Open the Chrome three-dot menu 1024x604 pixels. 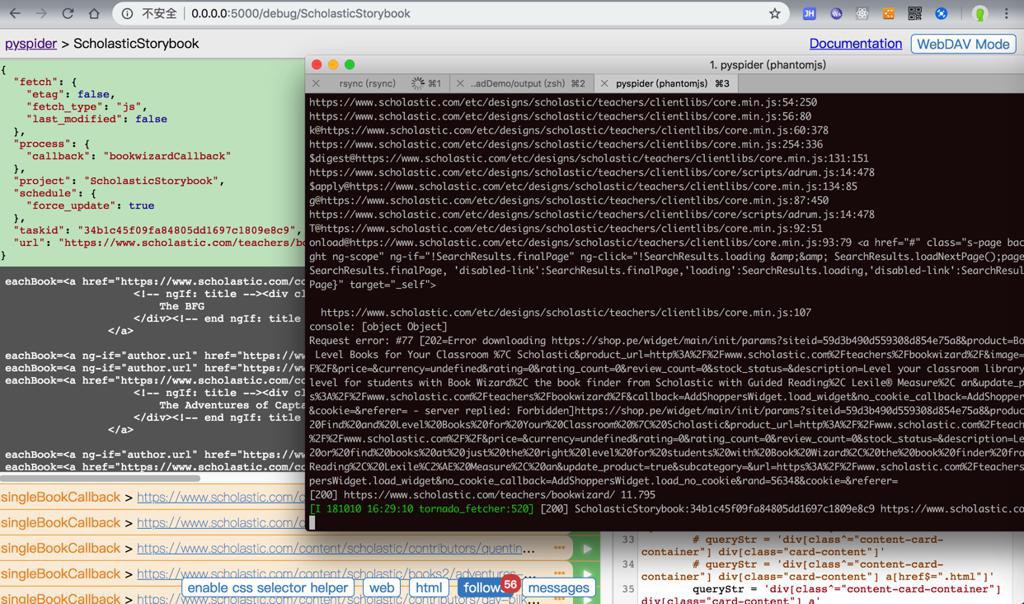pos(1006,13)
